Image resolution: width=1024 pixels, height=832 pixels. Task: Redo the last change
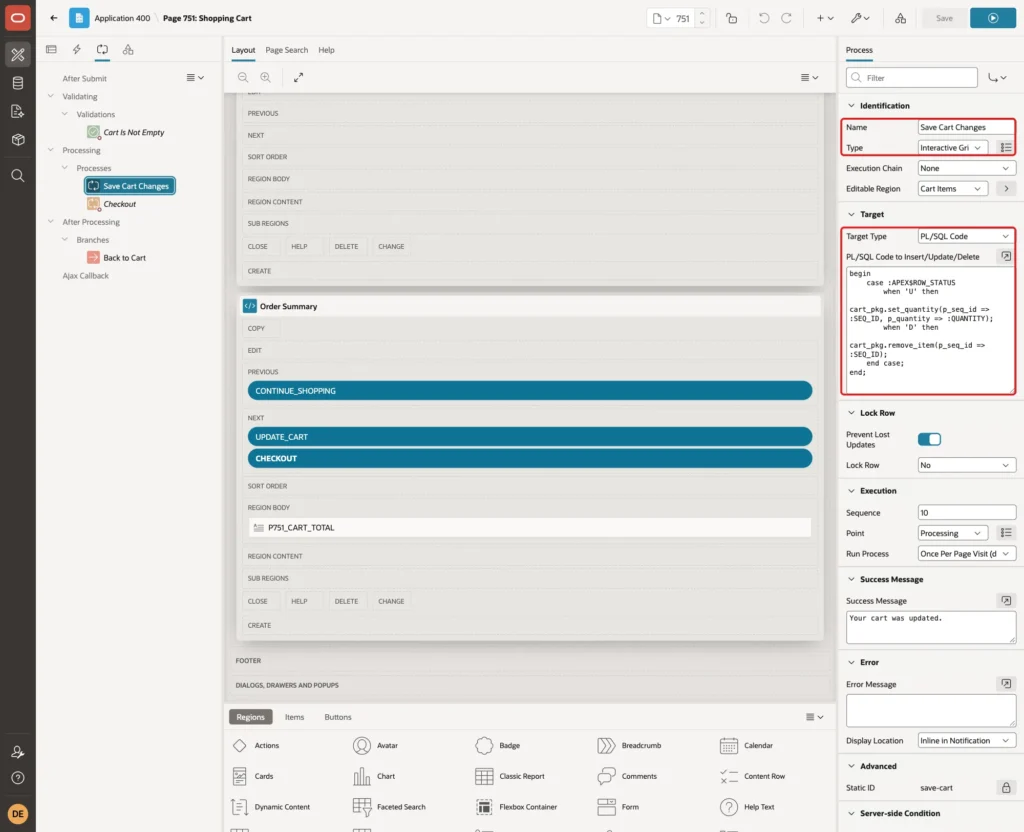pos(786,18)
